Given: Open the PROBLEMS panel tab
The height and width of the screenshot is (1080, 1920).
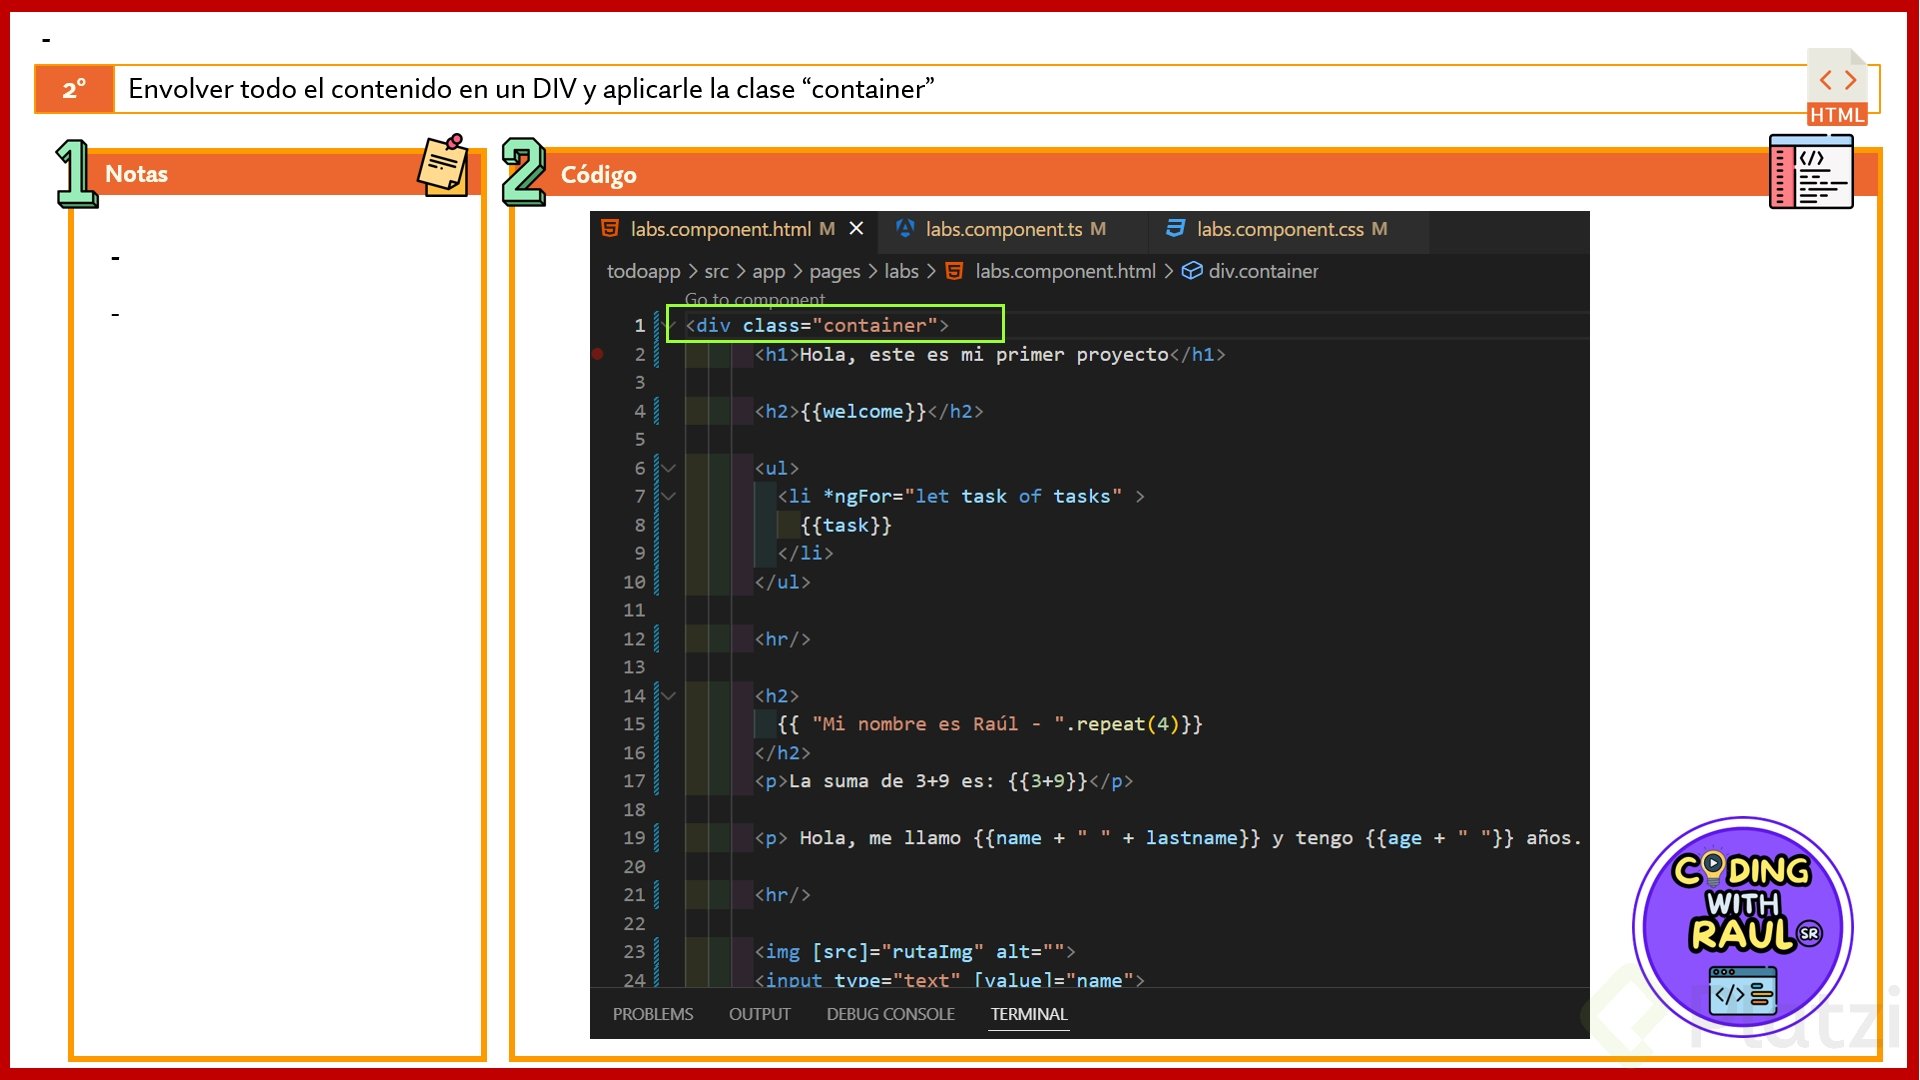Looking at the screenshot, I should pyautogui.click(x=652, y=1014).
